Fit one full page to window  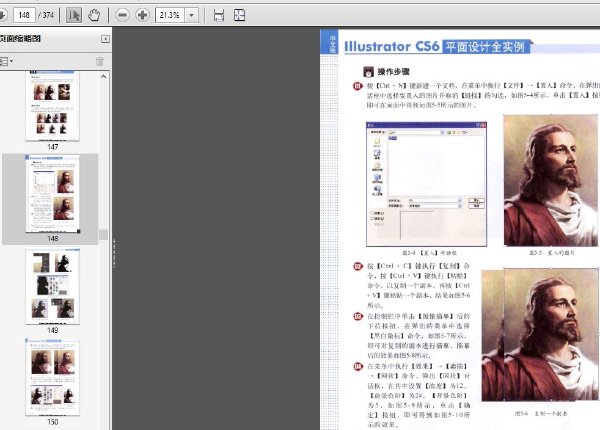pyautogui.click(x=240, y=15)
